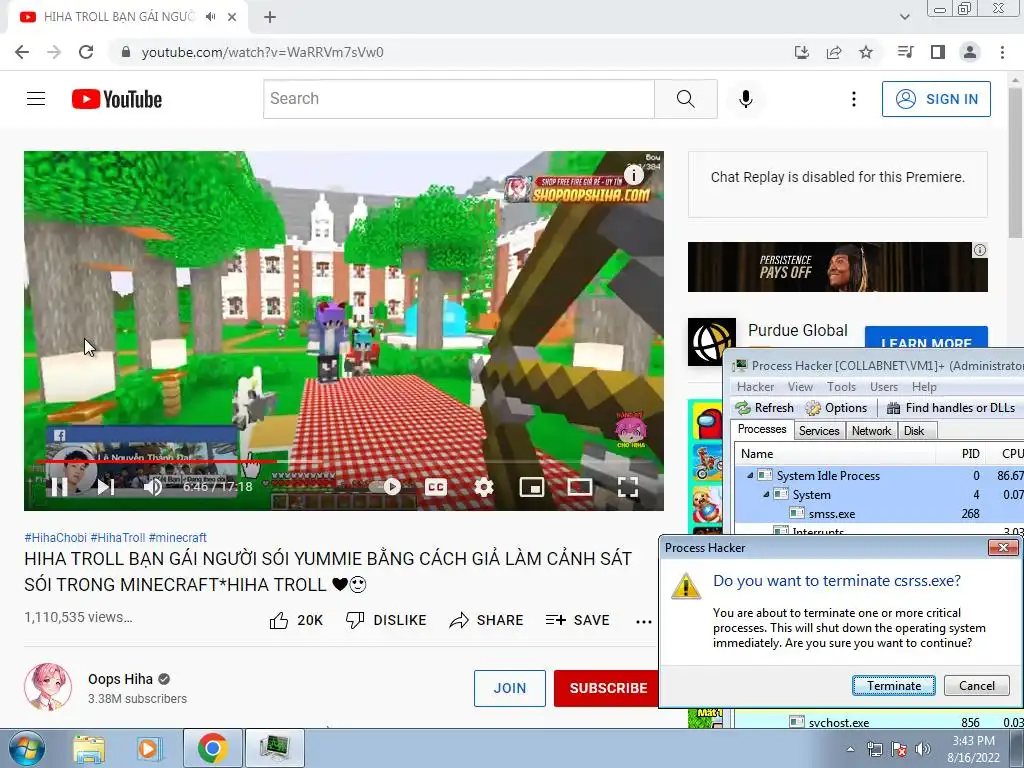Open Chrome media control icon
1024x768 pixels.
(x=905, y=52)
